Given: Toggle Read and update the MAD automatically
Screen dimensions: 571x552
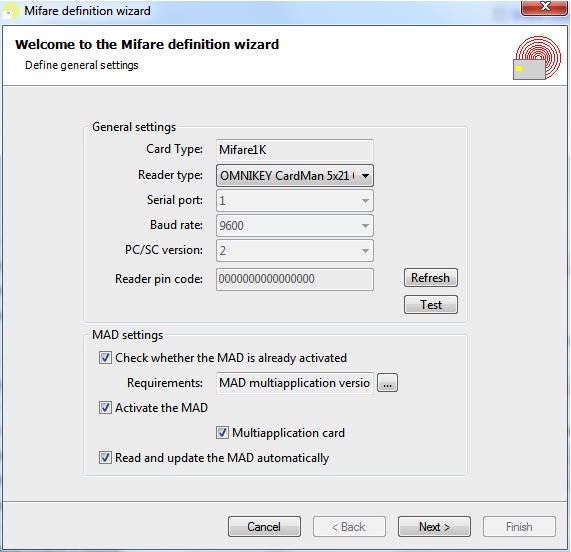Looking at the screenshot, I should coord(105,457).
